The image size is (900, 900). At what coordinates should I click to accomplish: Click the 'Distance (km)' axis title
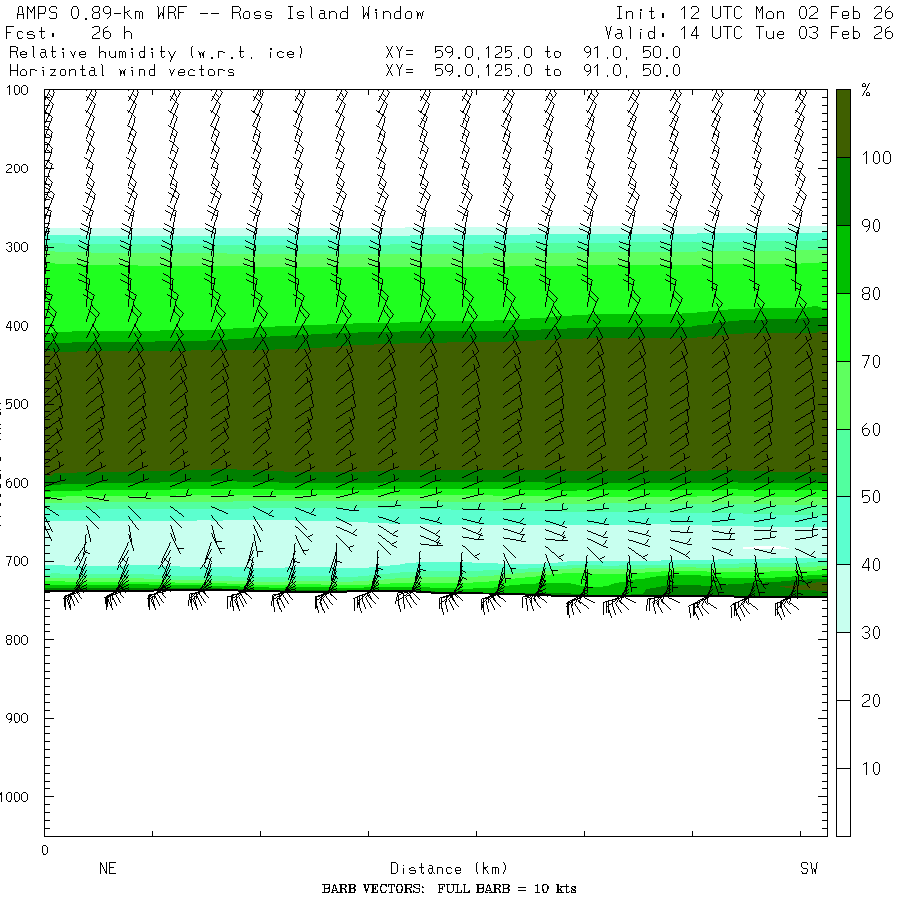(449, 869)
